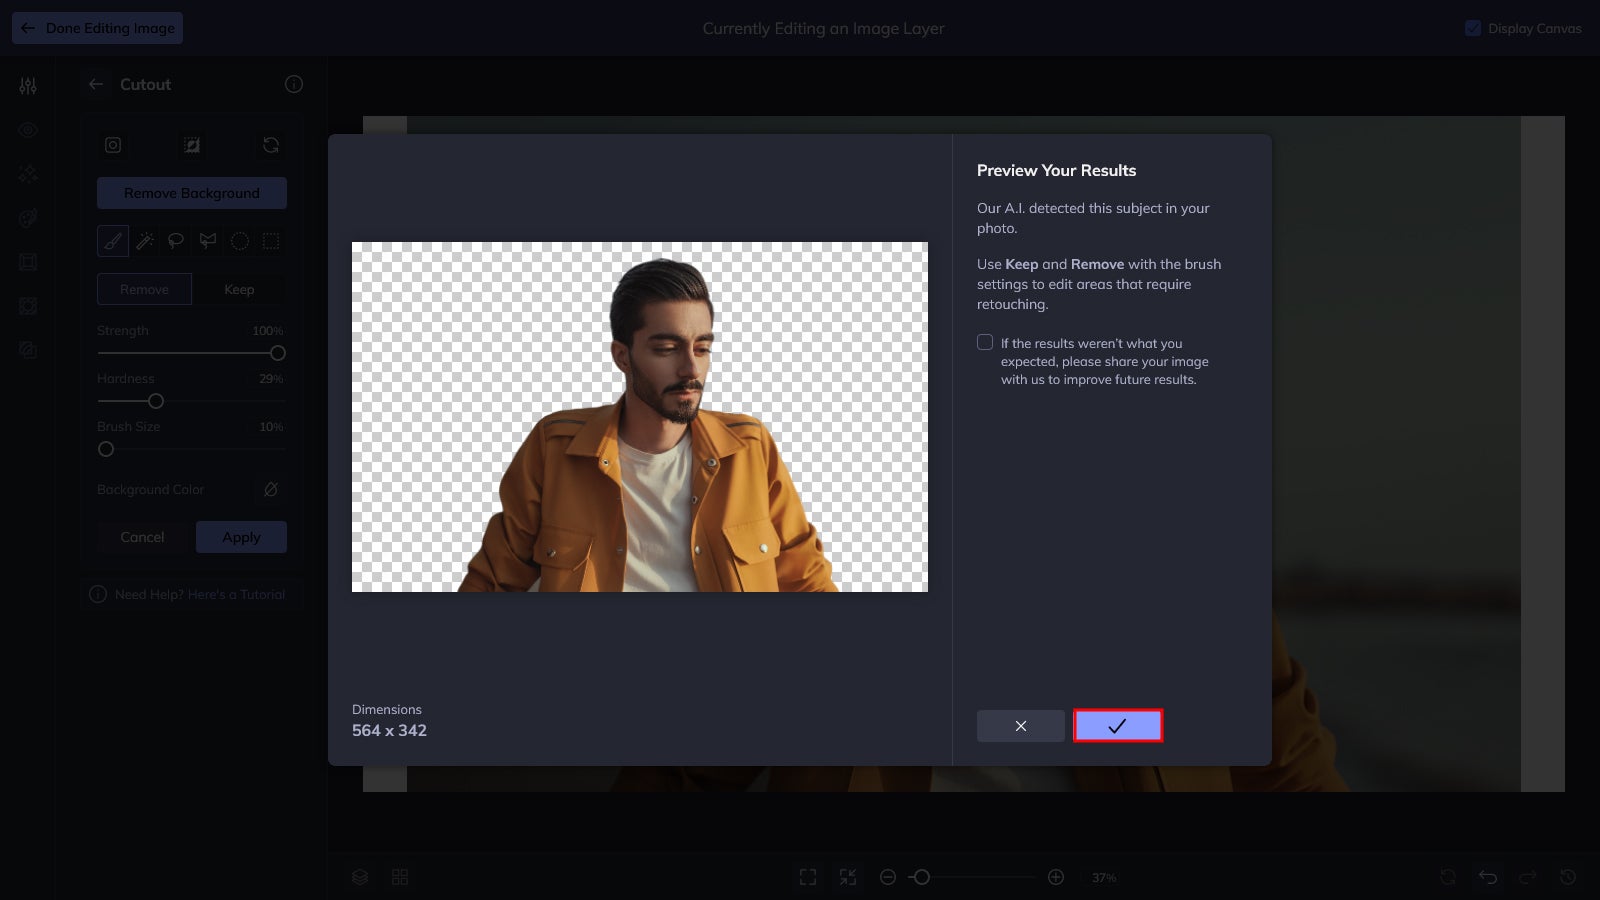Toggle the Display Canvas checkbox

(1472, 28)
